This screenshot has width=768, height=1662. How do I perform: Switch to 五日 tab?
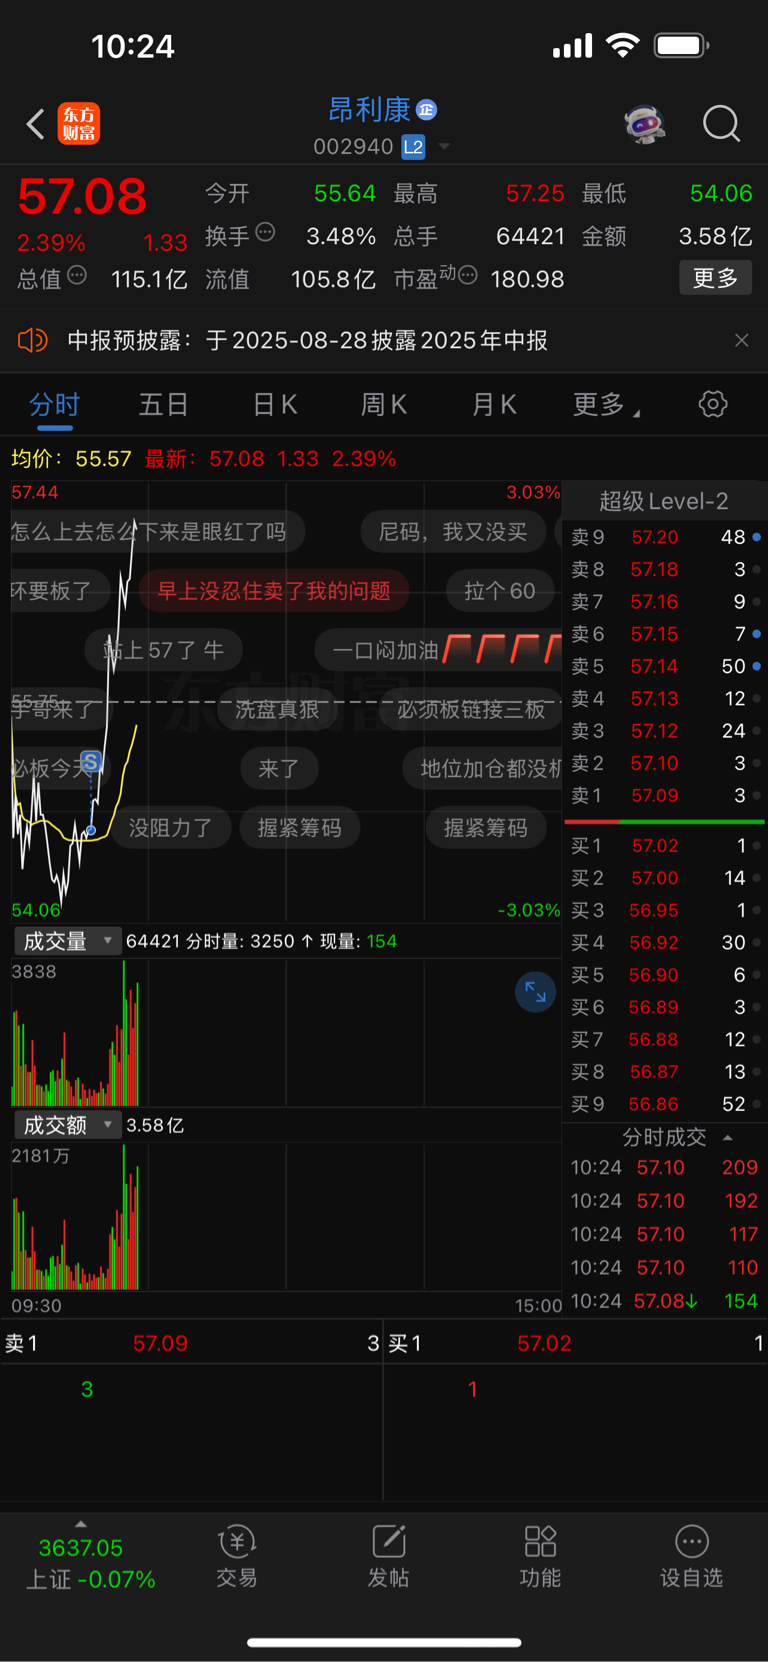coord(163,404)
